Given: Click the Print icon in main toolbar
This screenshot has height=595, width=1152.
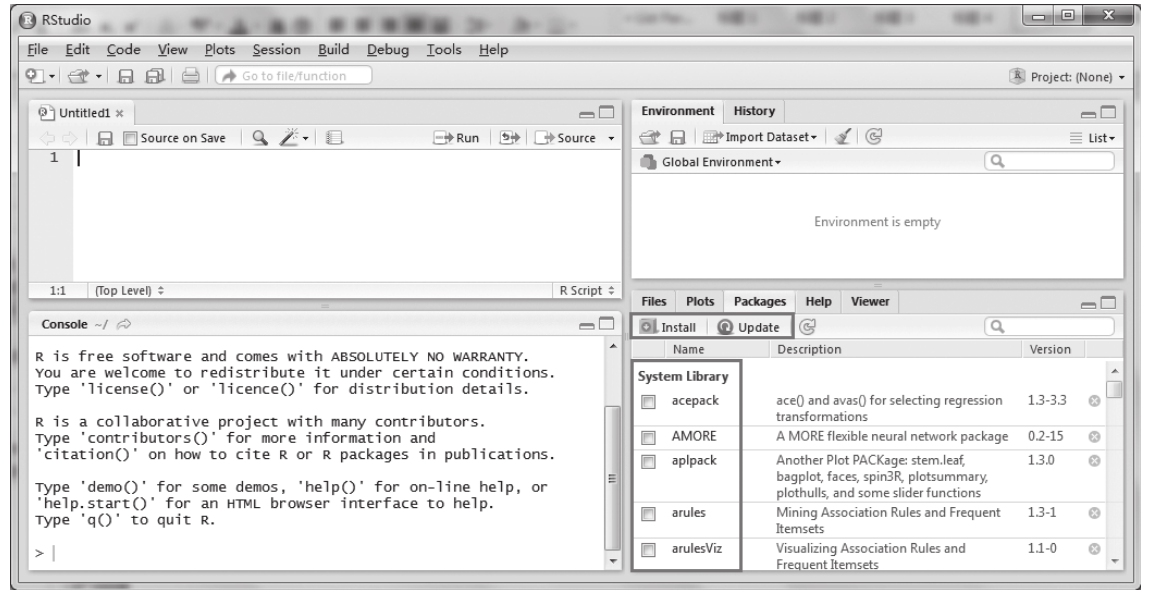Looking at the screenshot, I should coord(190,76).
